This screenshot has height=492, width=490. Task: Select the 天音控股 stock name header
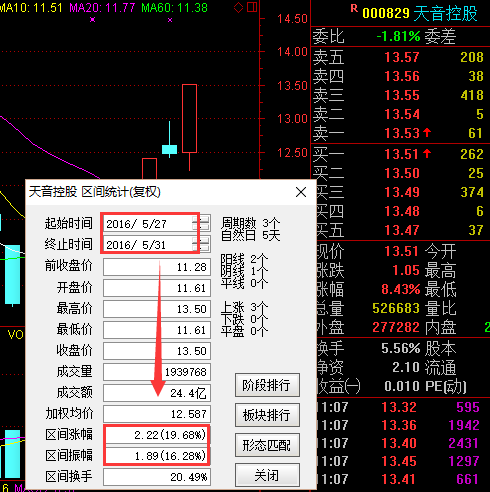[446, 14]
